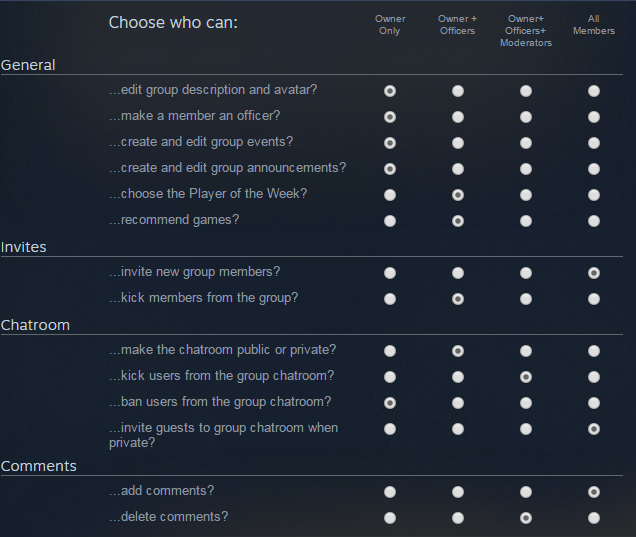Allow Owner+Officers+Moderators to ban chatroom users
This screenshot has width=636, height=537.
(526, 403)
